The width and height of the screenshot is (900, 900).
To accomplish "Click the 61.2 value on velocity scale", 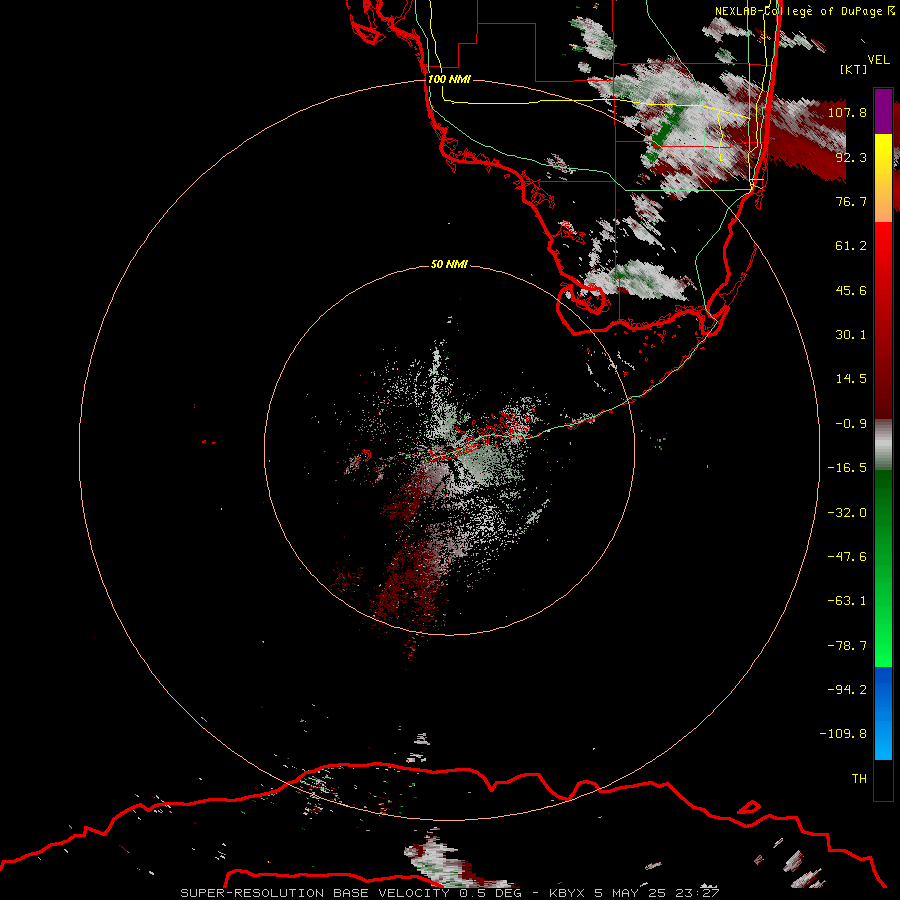I will click(851, 246).
